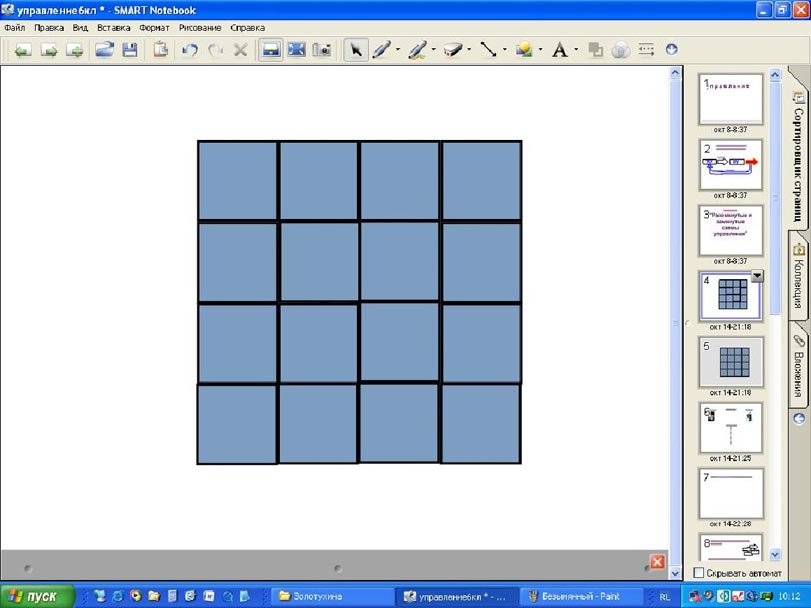This screenshot has width=811, height=608.
Task: Click the Пуск start button
Action: pos(36,596)
